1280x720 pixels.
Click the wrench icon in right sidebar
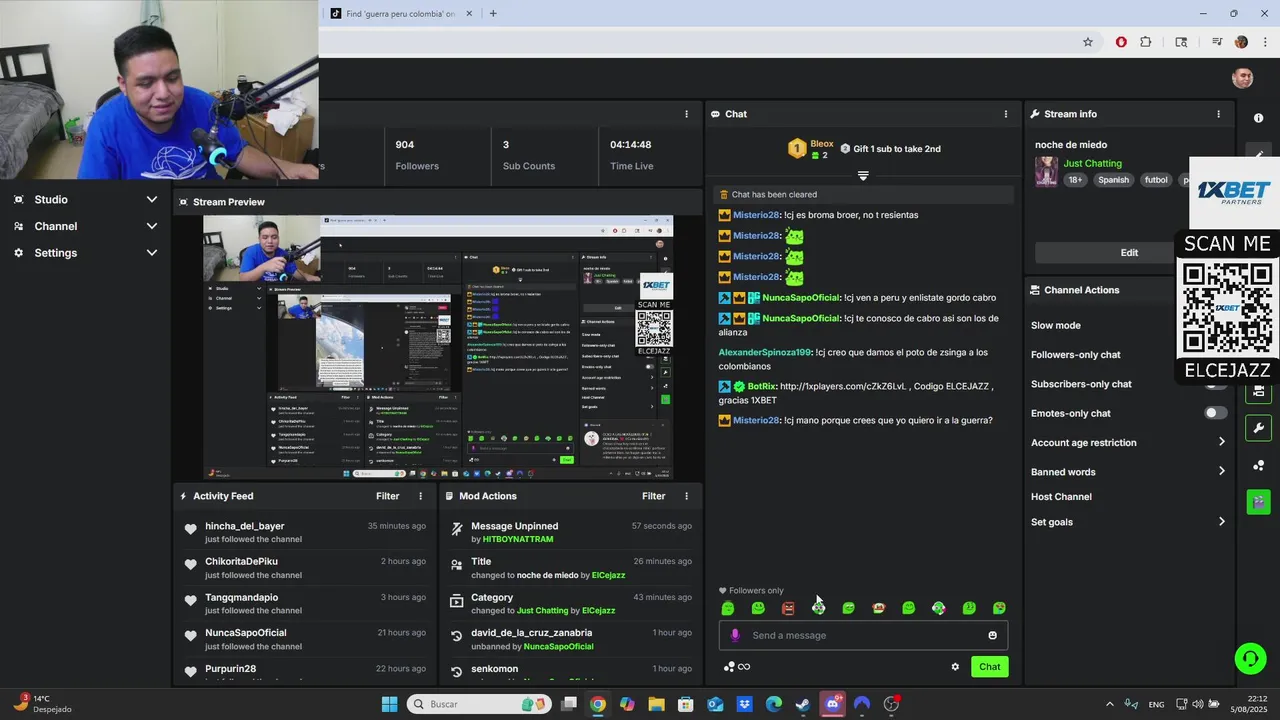tap(1258, 428)
